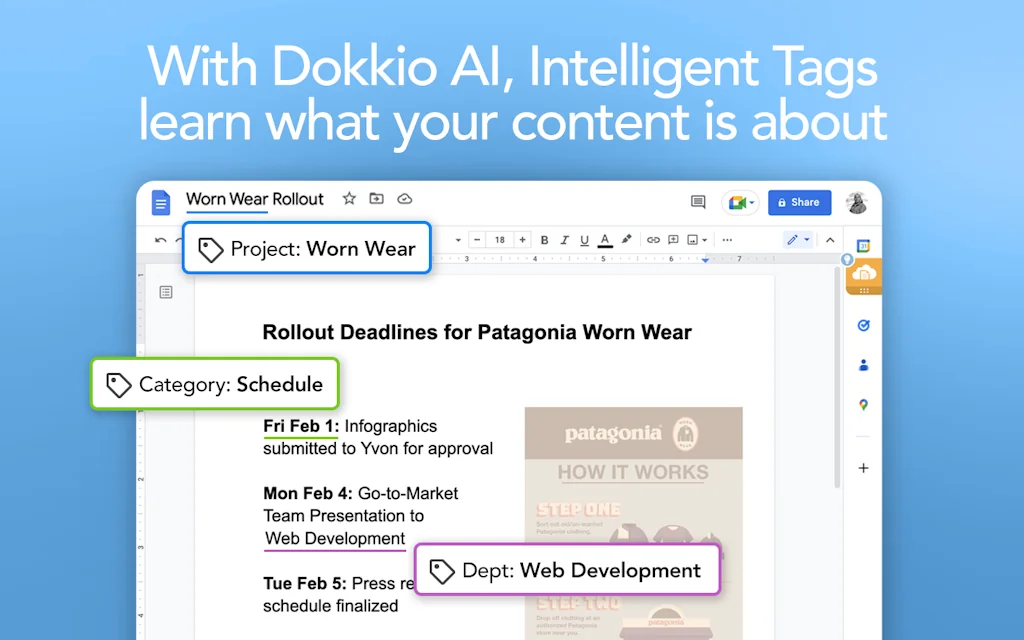Click the Share button
The image size is (1024, 640).
coord(799,202)
